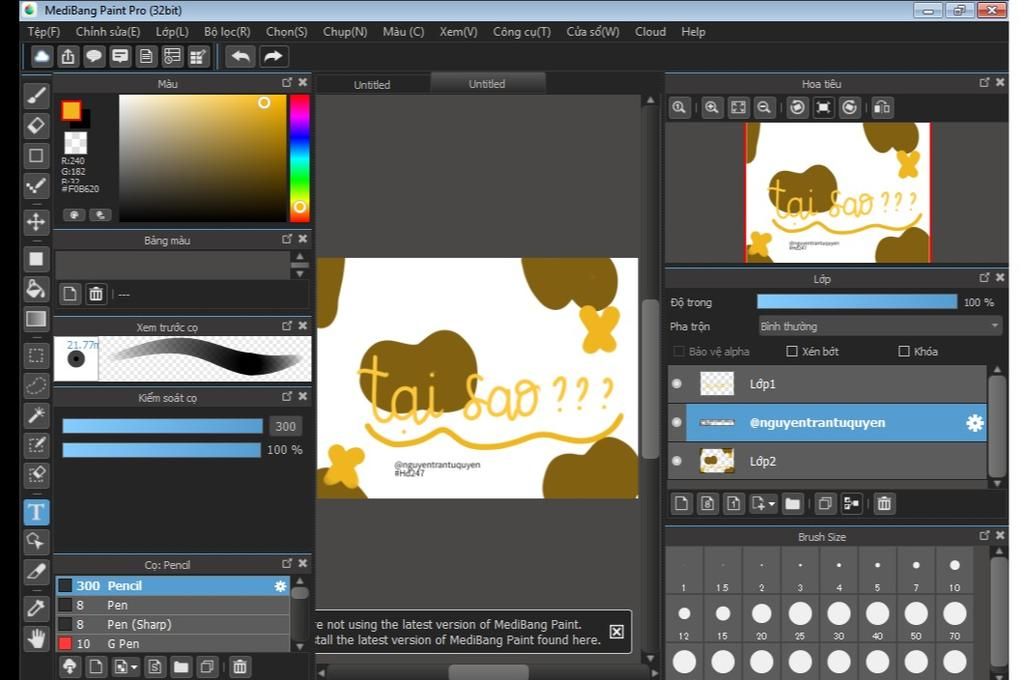Zoom out on the navigator preview
1024x680 pixels.
(764, 108)
